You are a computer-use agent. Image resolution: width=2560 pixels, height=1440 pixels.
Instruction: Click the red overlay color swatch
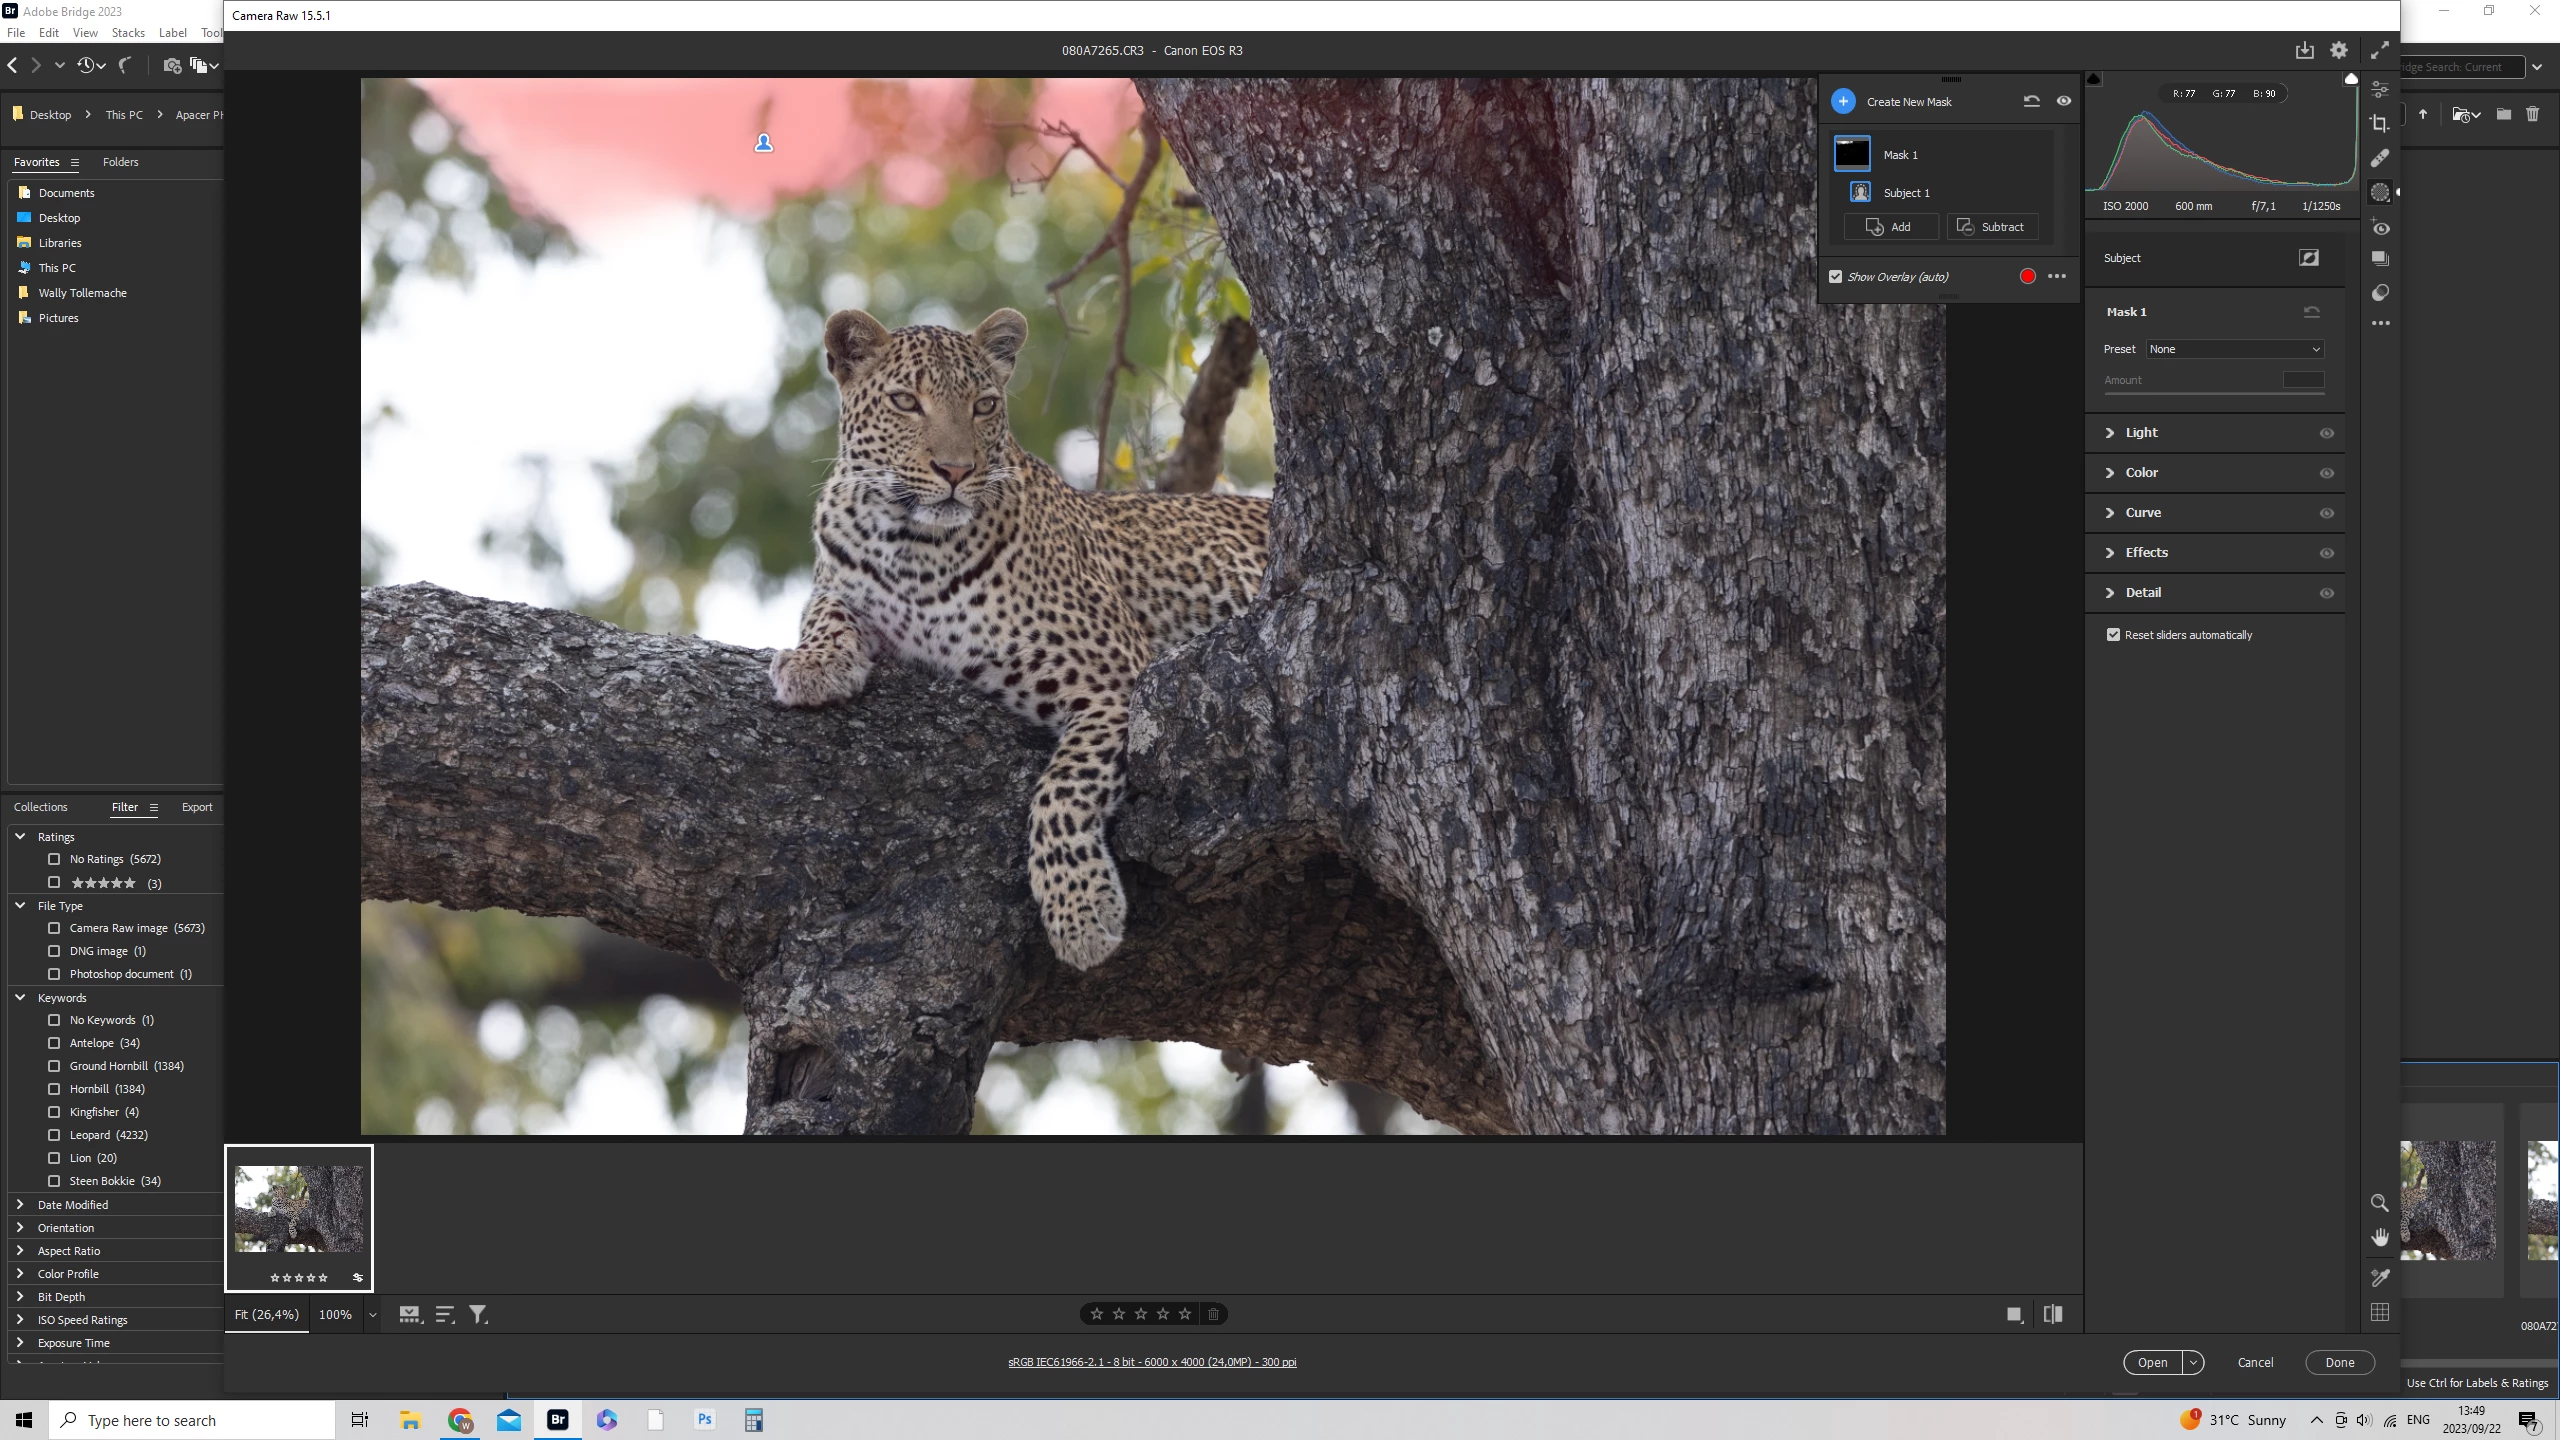click(2027, 277)
